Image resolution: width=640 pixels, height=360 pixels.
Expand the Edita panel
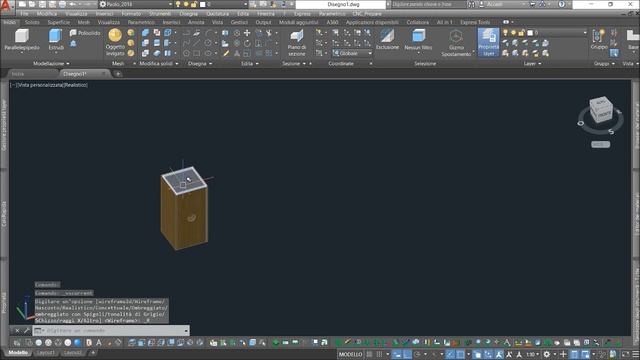point(249,64)
